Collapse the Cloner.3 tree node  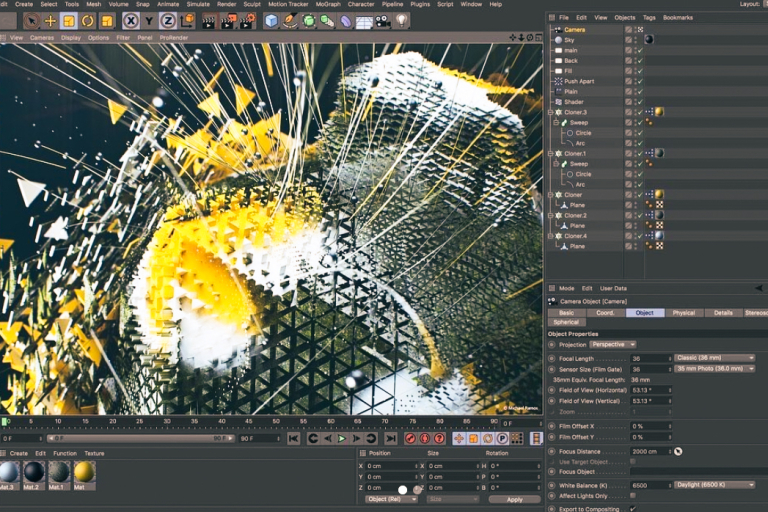click(x=551, y=112)
